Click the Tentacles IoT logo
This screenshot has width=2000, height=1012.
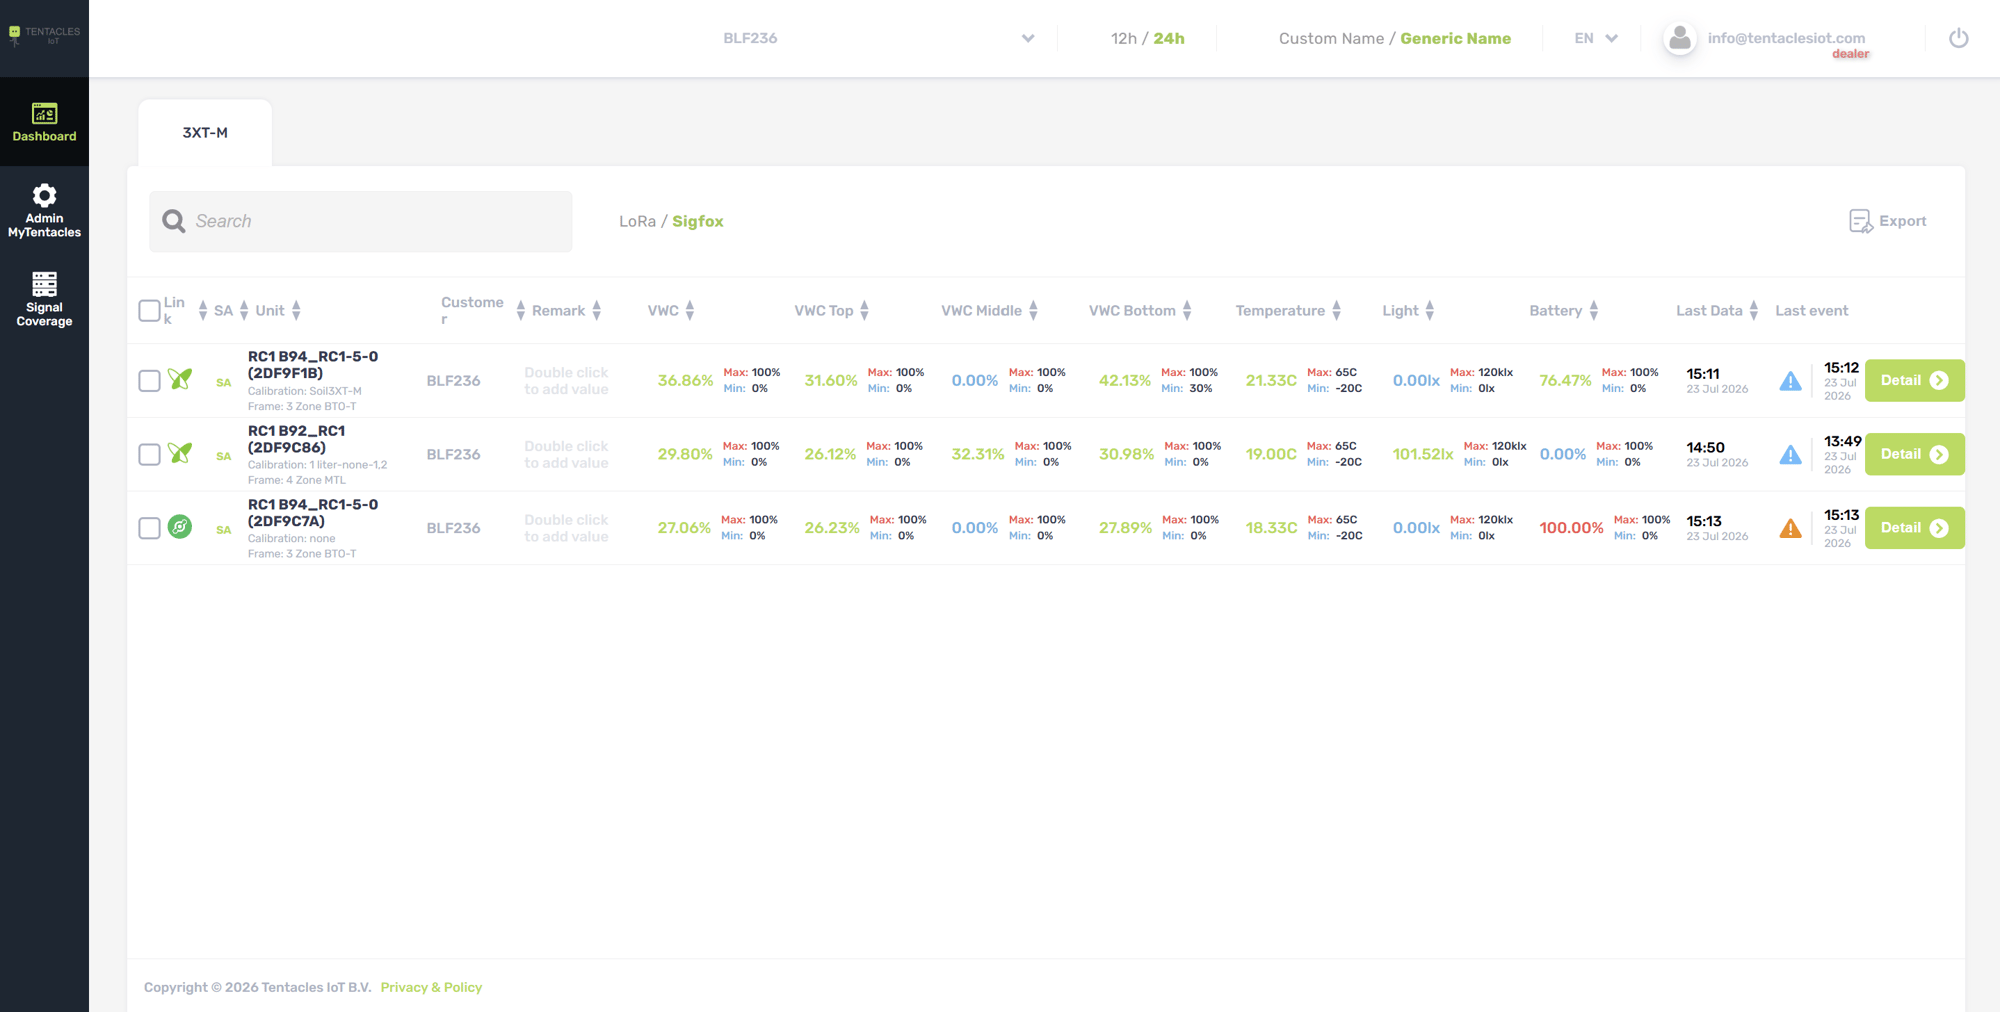[44, 35]
